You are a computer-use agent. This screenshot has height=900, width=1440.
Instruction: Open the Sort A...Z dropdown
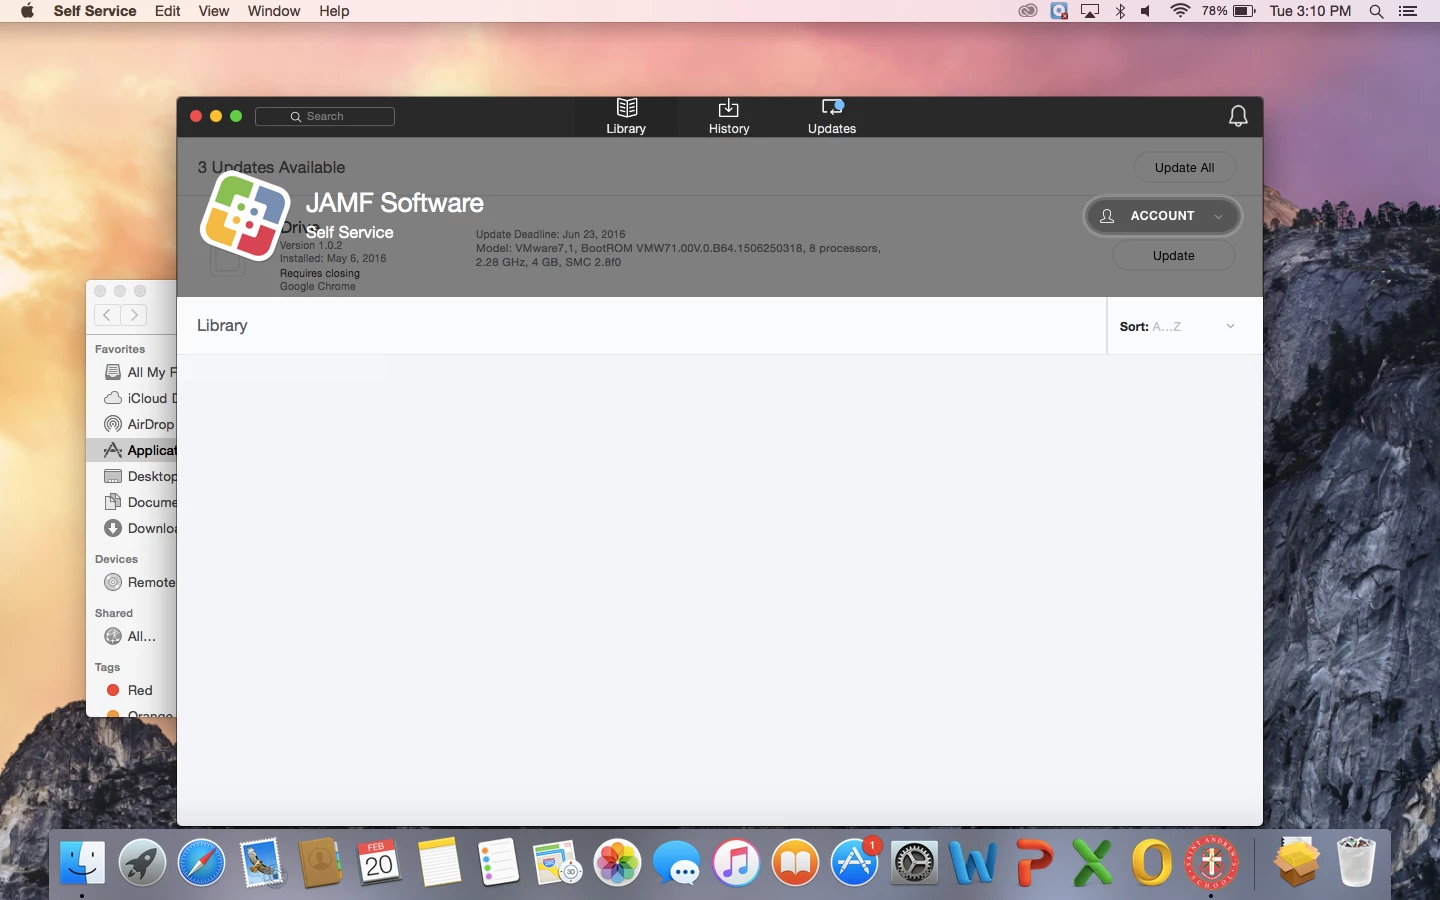point(1178,327)
